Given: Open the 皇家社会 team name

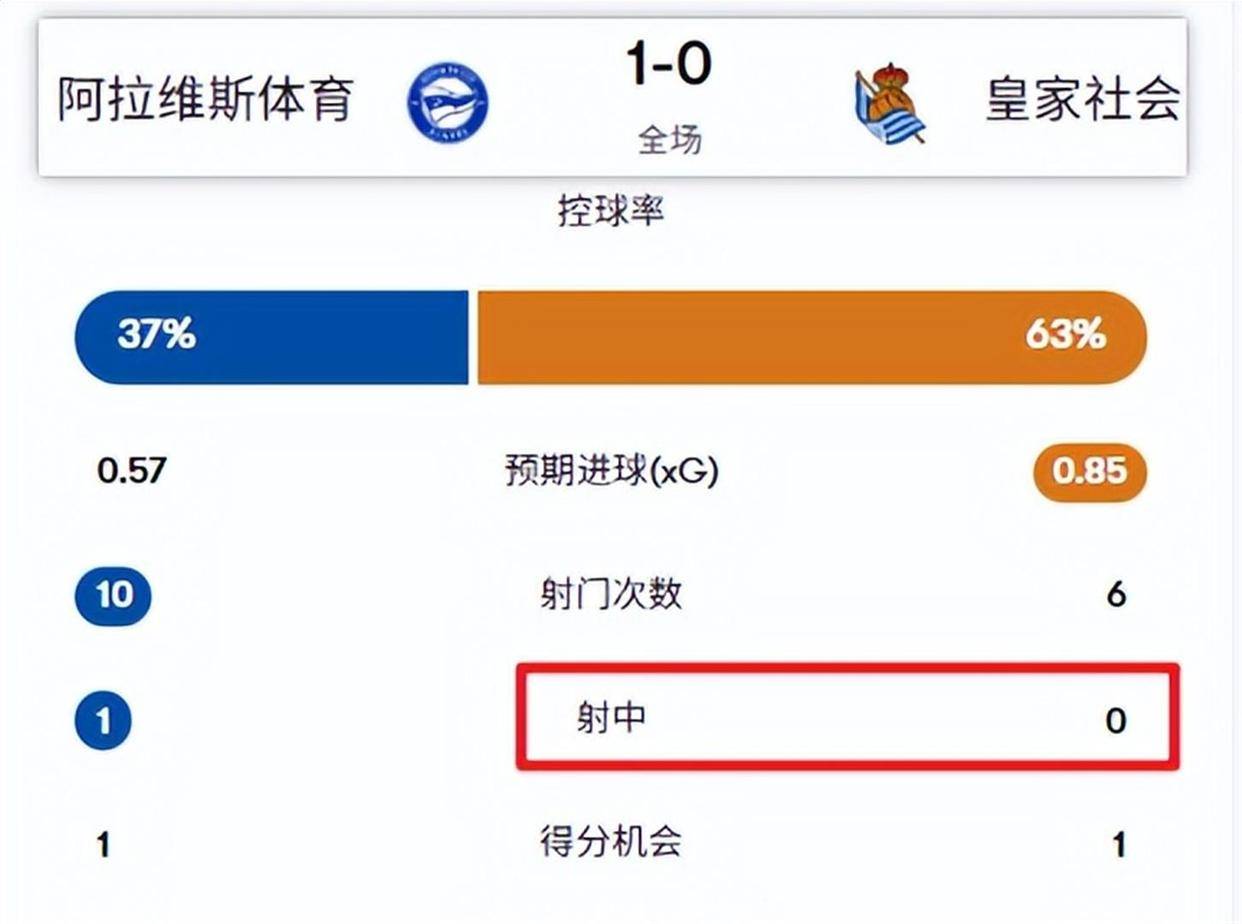Looking at the screenshot, I should tap(1082, 100).
